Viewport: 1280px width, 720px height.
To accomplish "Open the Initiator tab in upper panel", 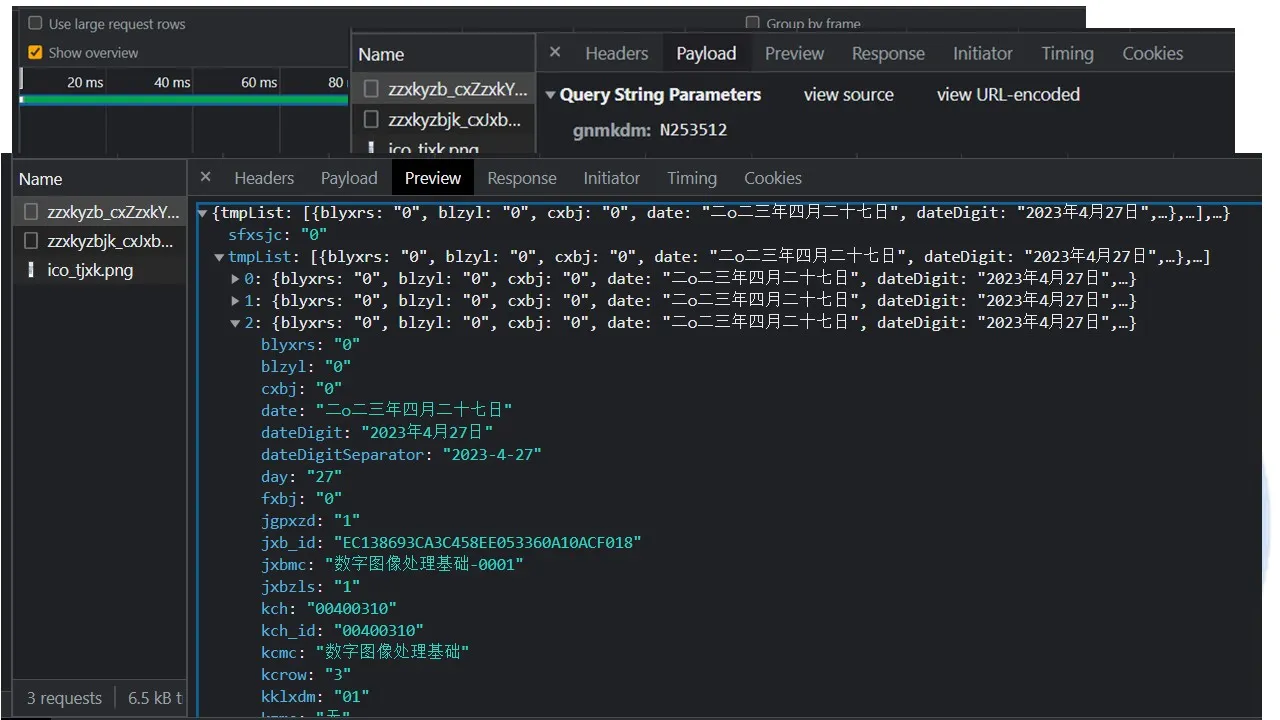I will 982,54.
